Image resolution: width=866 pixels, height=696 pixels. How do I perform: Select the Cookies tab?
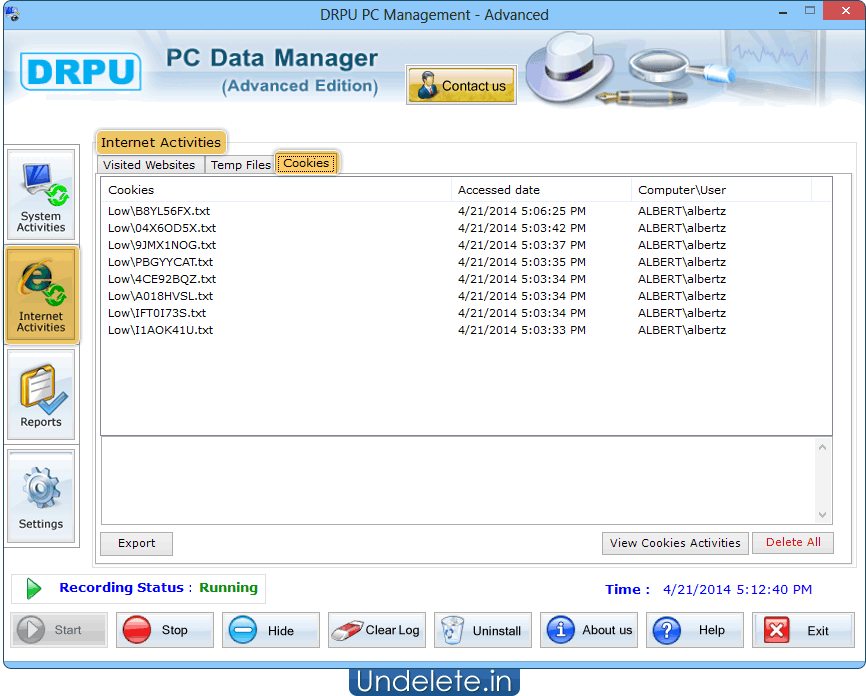(x=307, y=163)
